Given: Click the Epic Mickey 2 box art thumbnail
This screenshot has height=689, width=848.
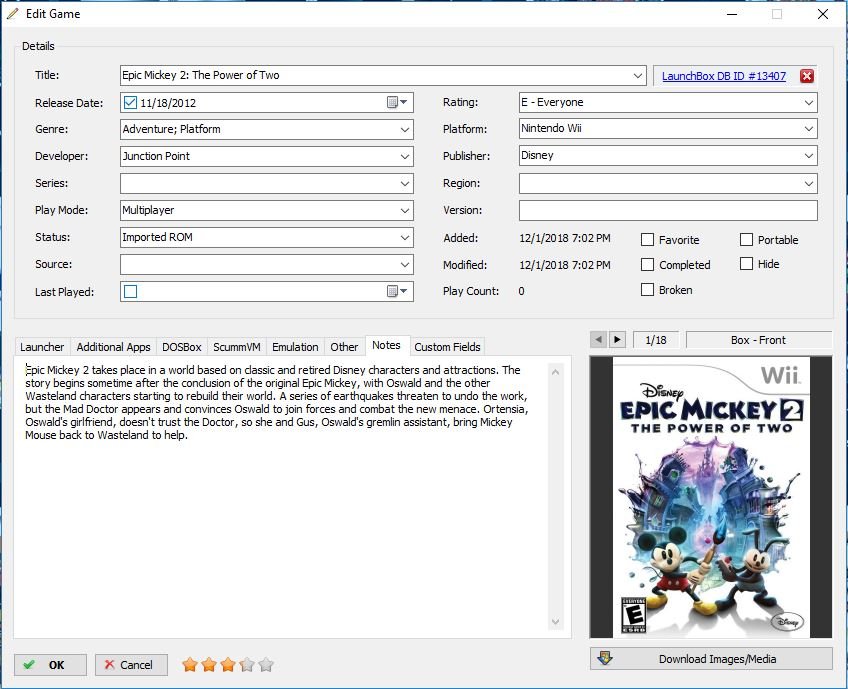Looking at the screenshot, I should pyautogui.click(x=711, y=496).
